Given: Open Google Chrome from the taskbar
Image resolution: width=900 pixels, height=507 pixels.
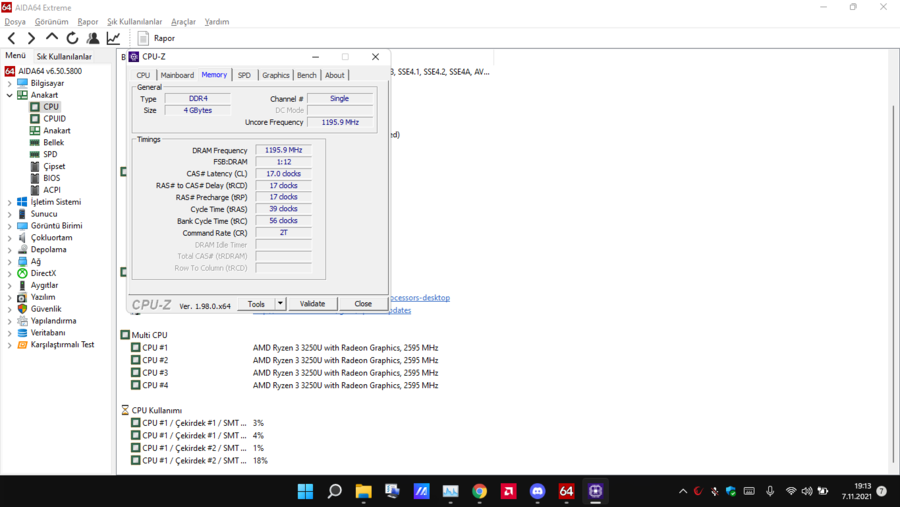Looking at the screenshot, I should pyautogui.click(x=479, y=491).
